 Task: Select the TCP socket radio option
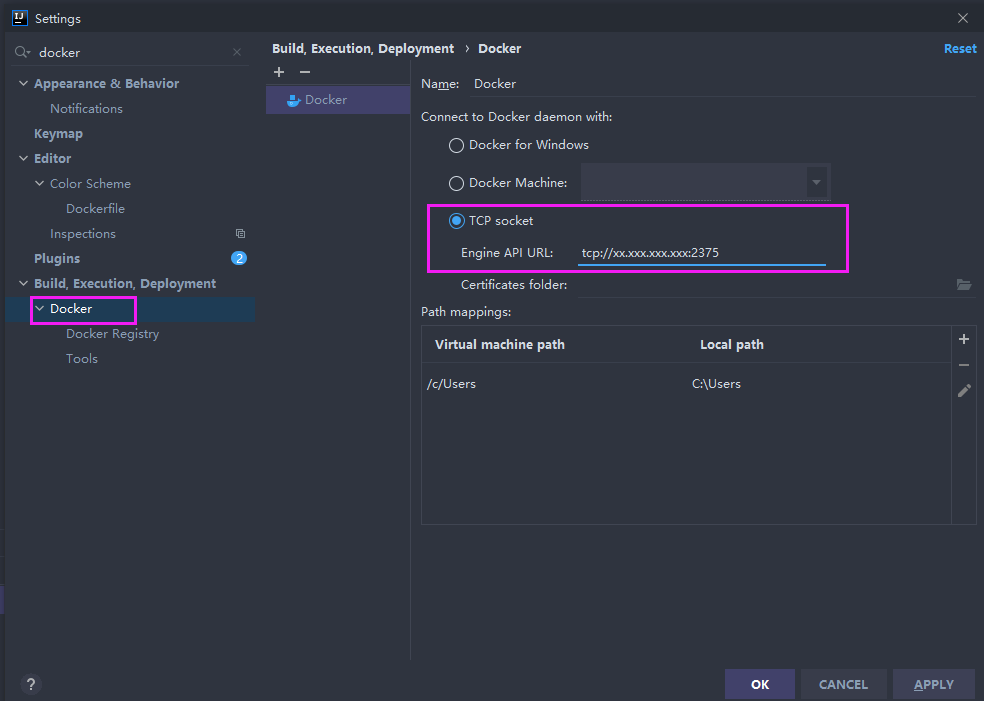pos(456,221)
